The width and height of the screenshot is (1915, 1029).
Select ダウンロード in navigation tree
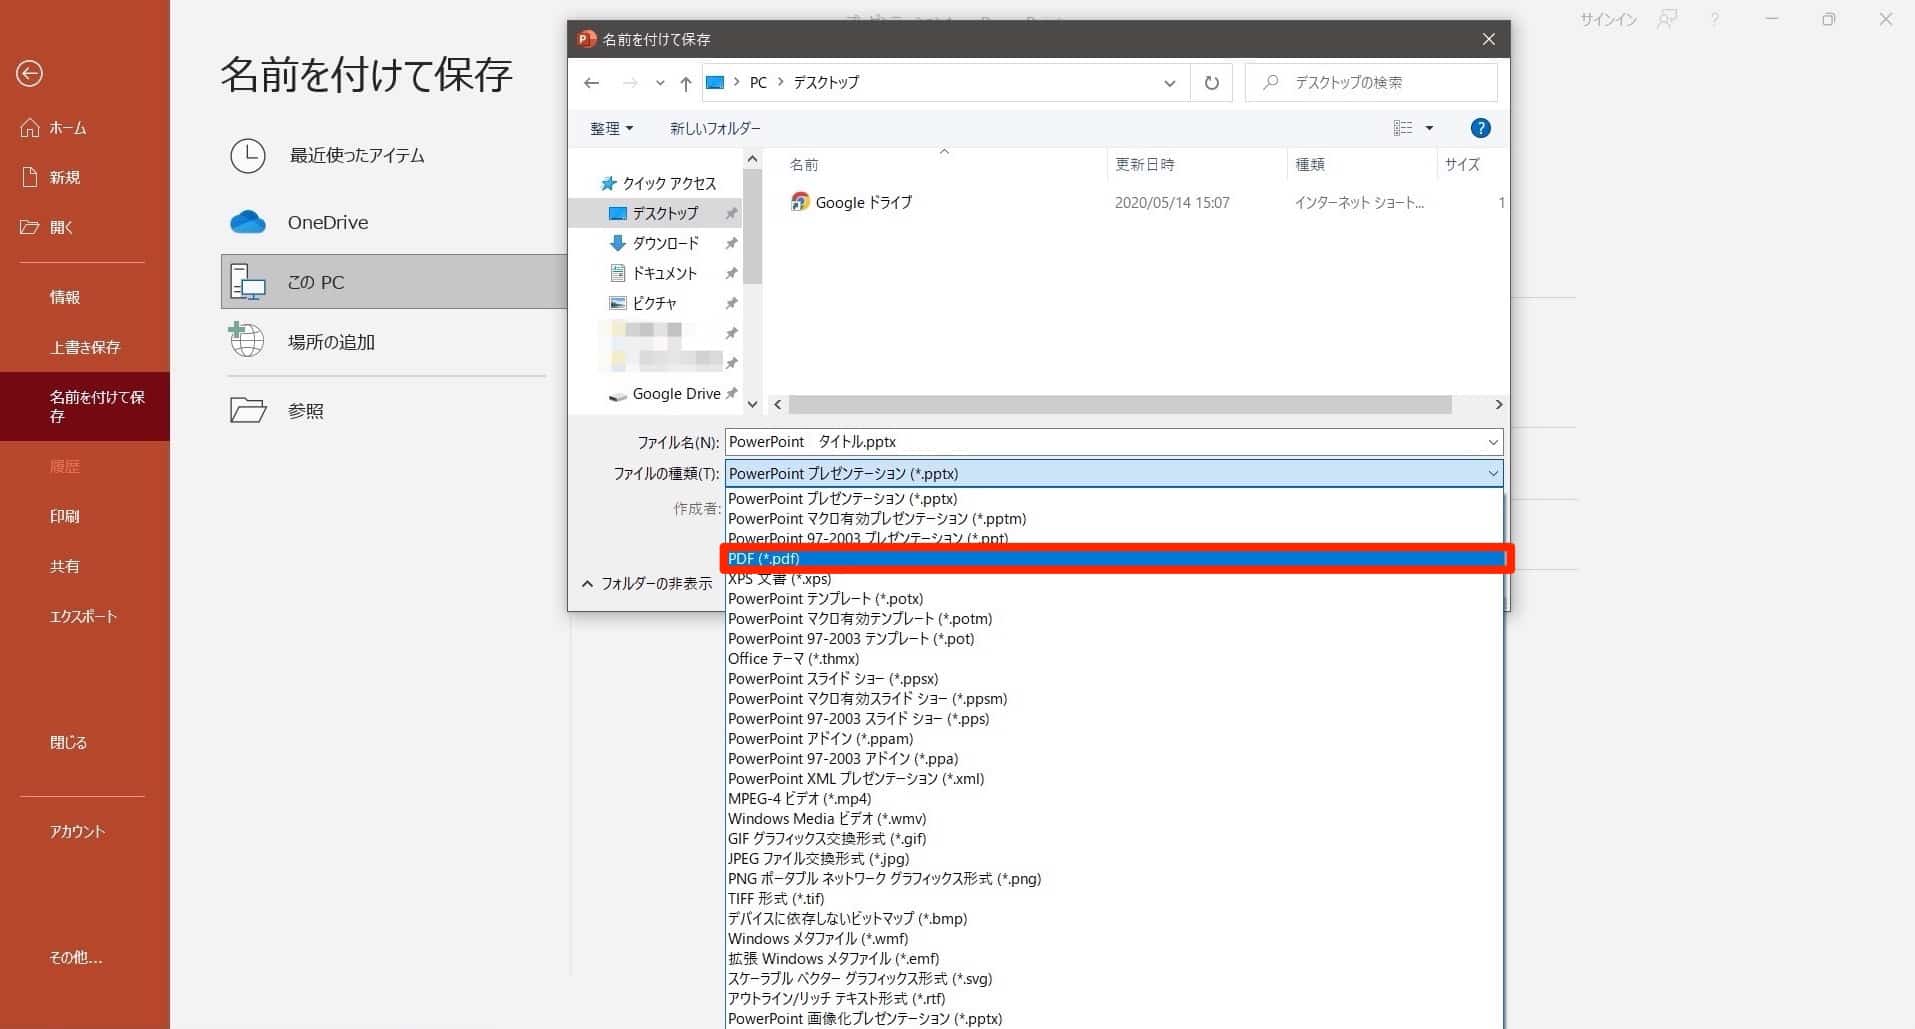(655, 243)
